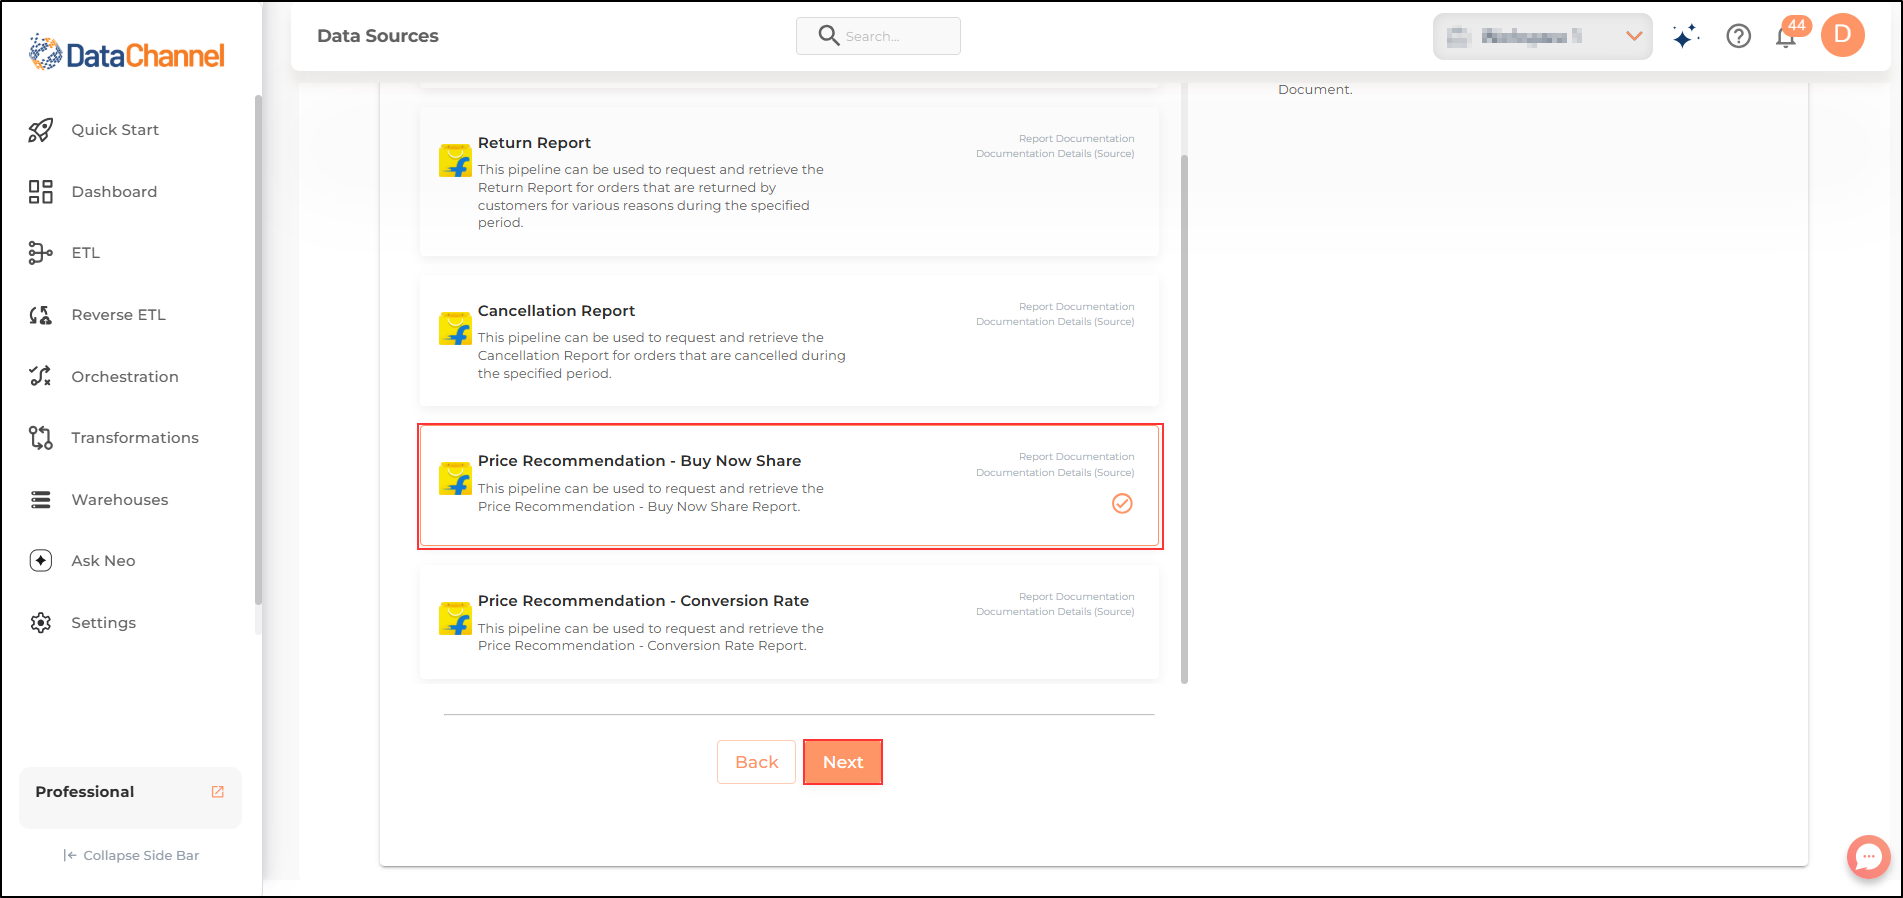Open Return Report's Report Documentation link
1903x898 pixels.
pyautogui.click(x=1077, y=139)
